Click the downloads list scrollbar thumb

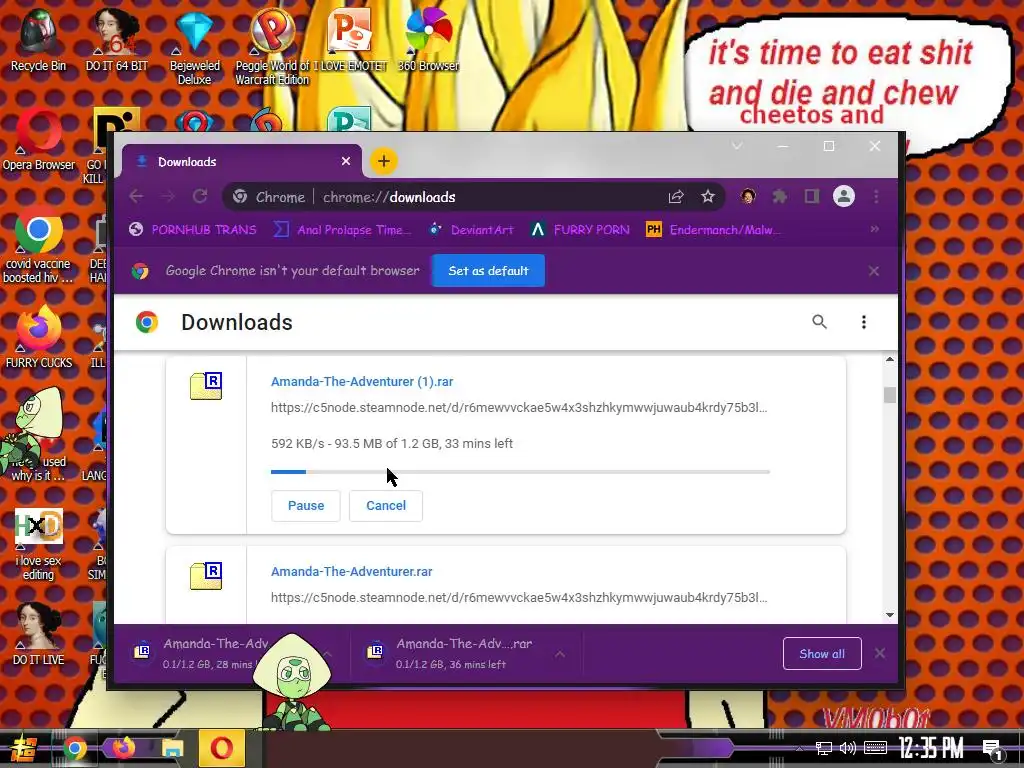pos(889,395)
